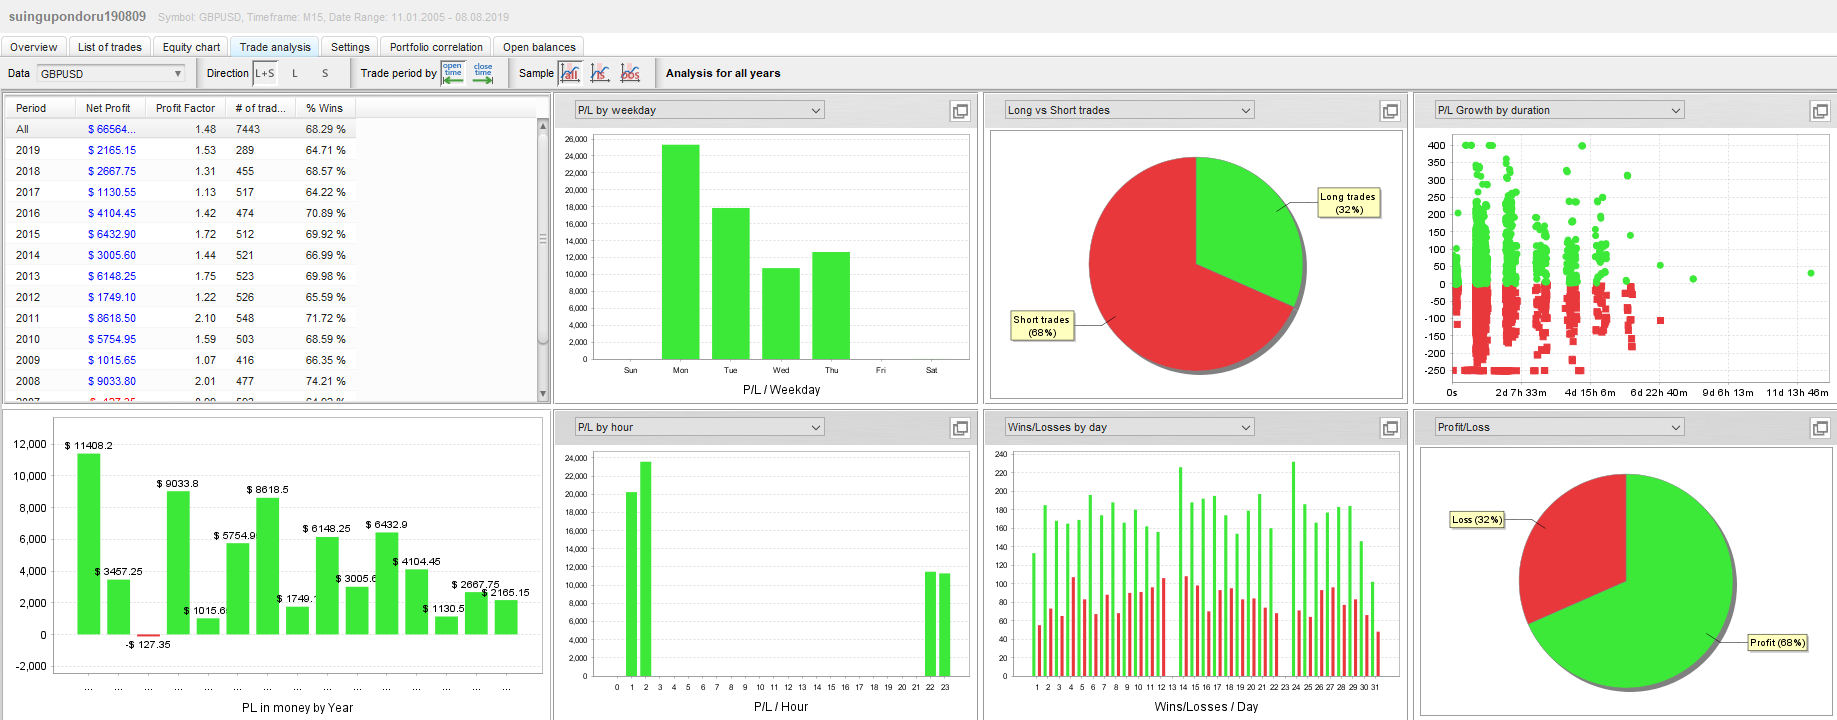Maximize the Long vs Short trades panel
Viewport: 1837px width, 720px height.
point(1390,111)
